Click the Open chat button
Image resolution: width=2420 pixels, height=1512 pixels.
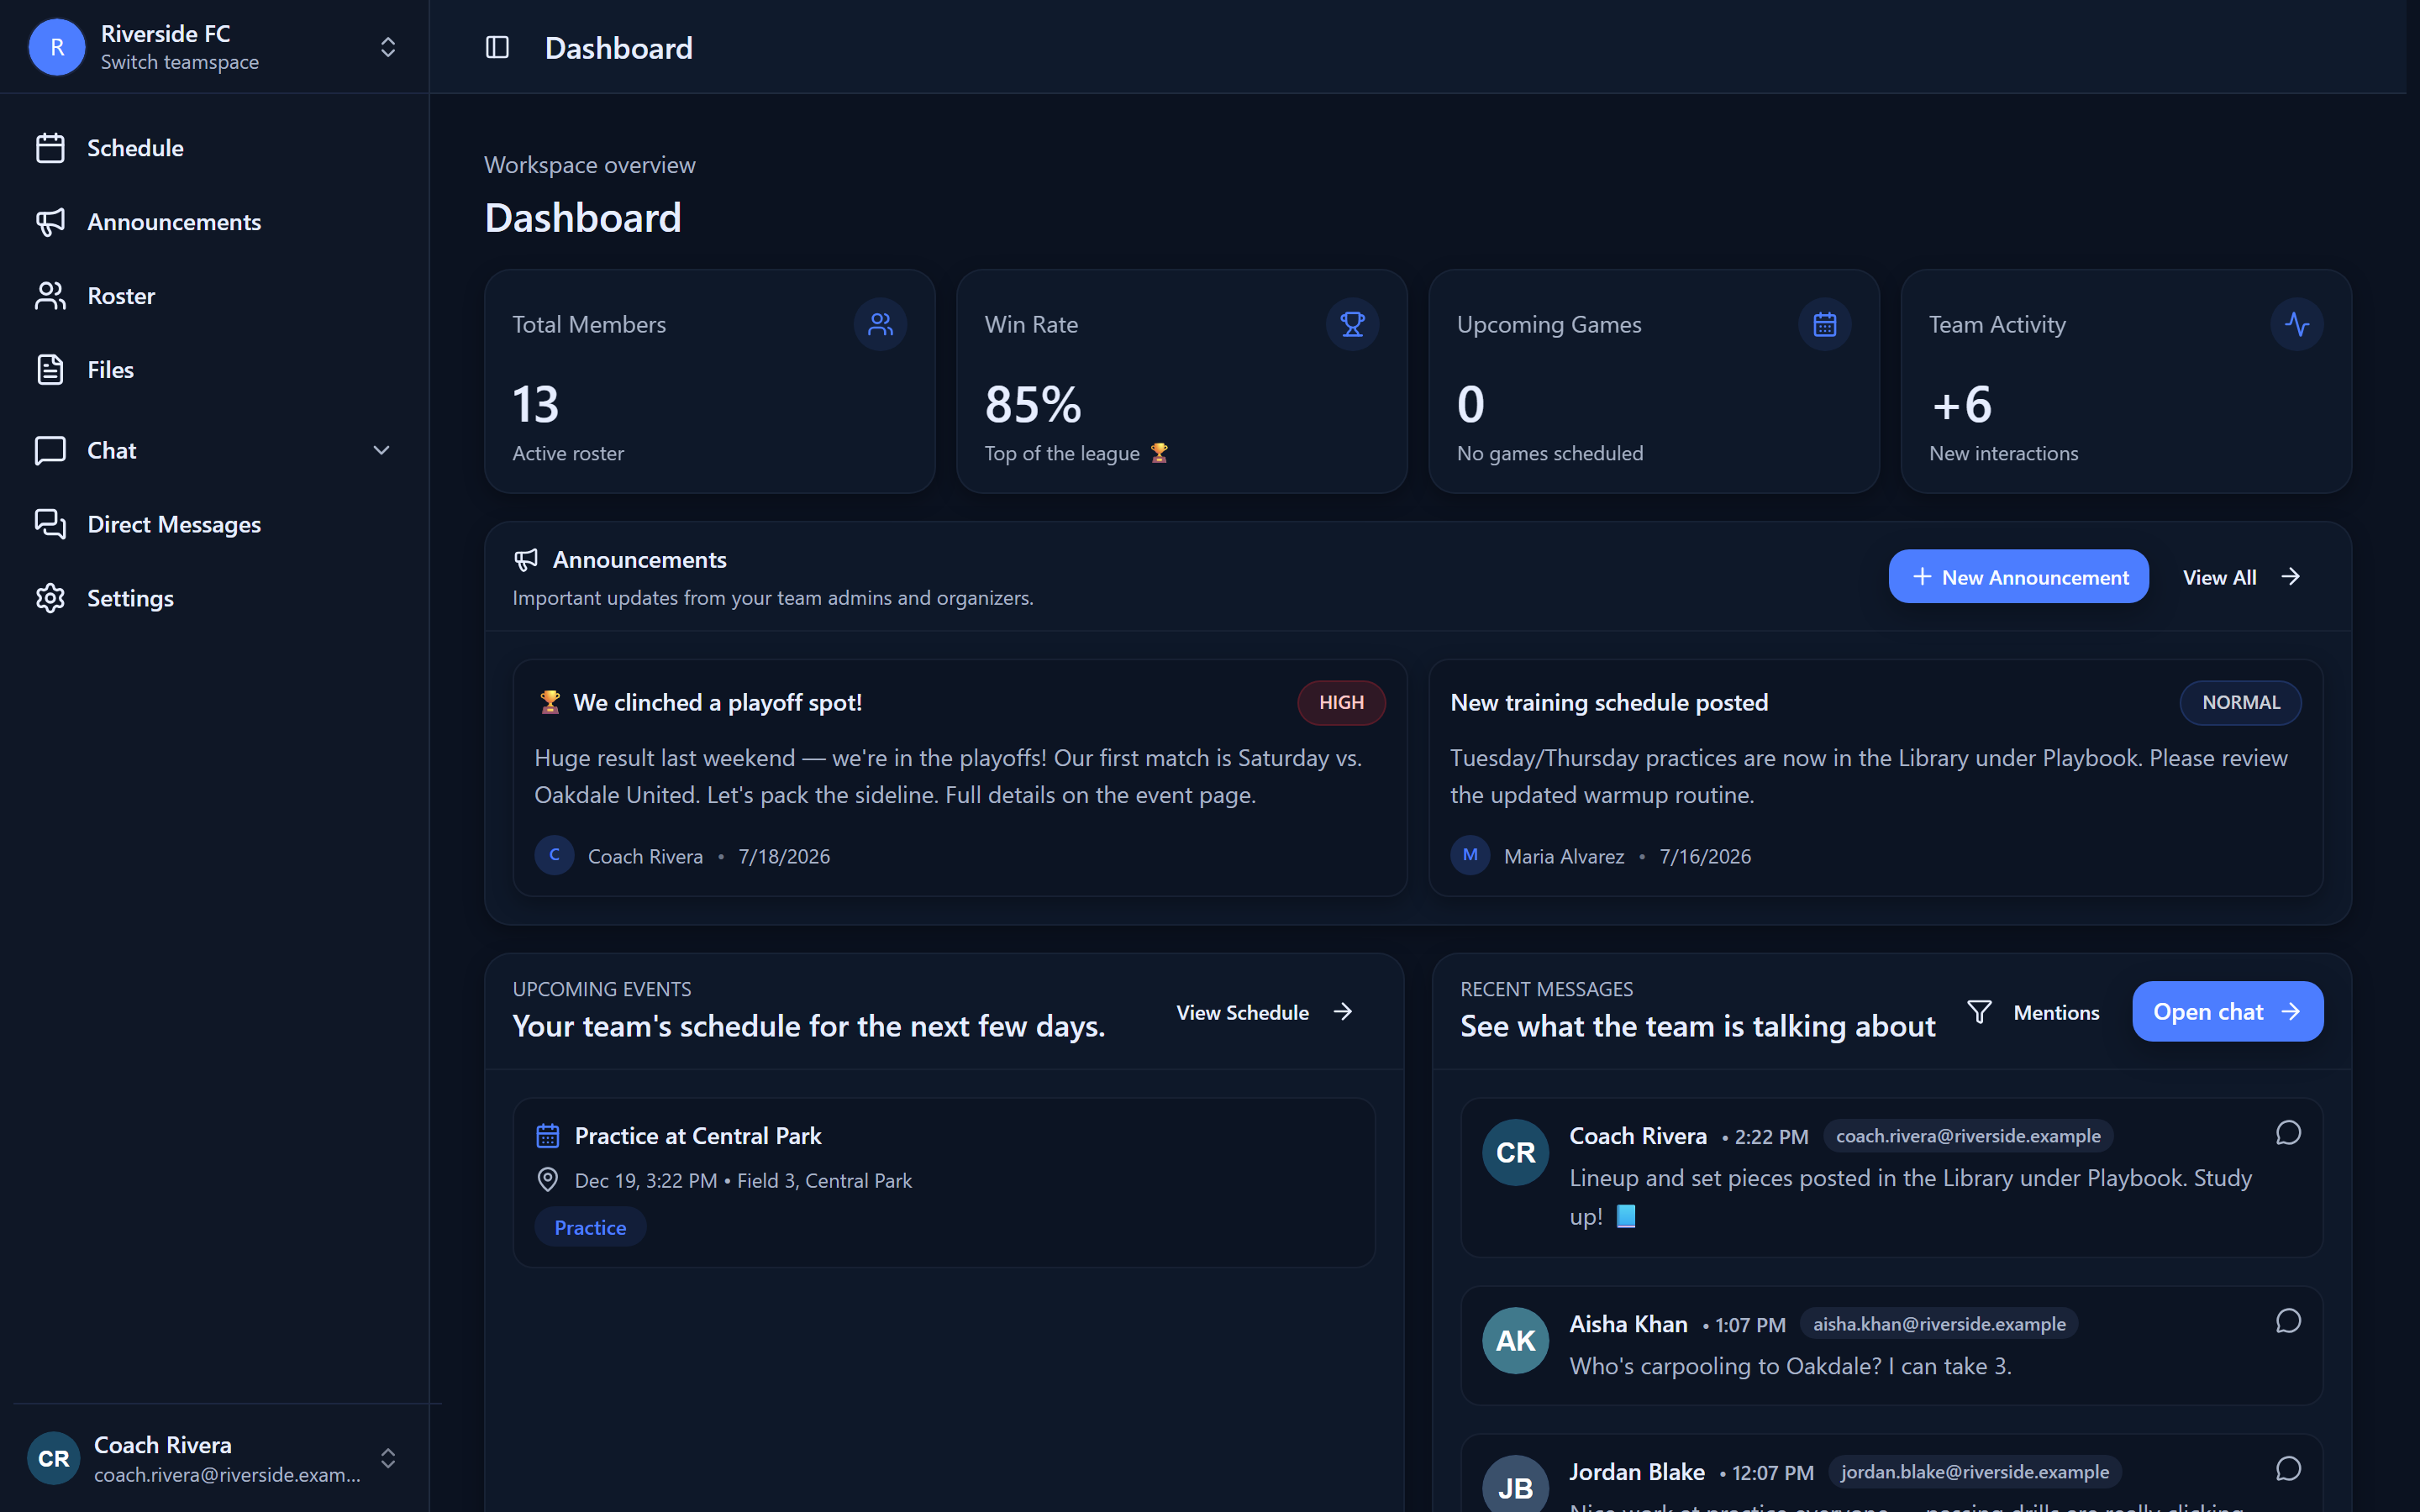pos(2227,1012)
